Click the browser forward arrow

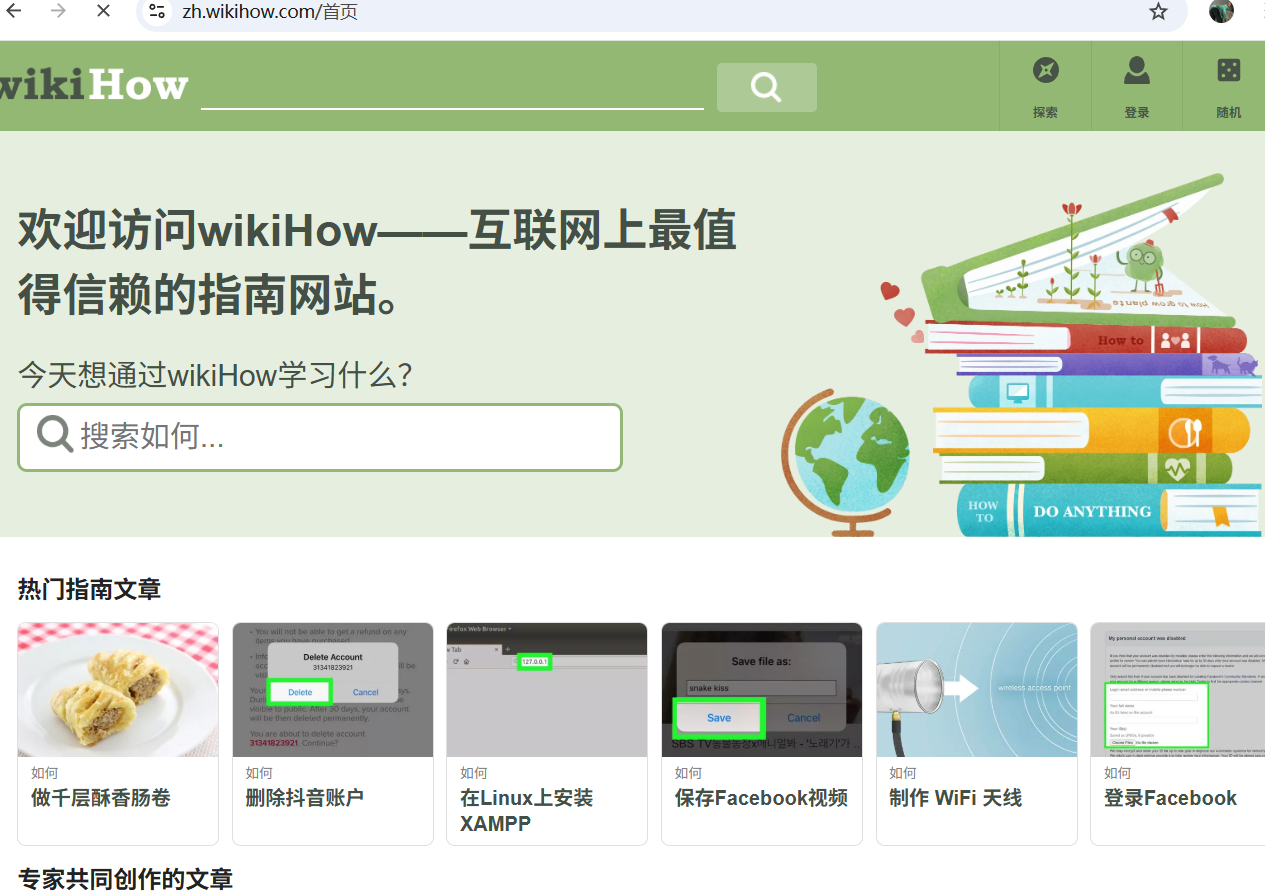click(58, 11)
